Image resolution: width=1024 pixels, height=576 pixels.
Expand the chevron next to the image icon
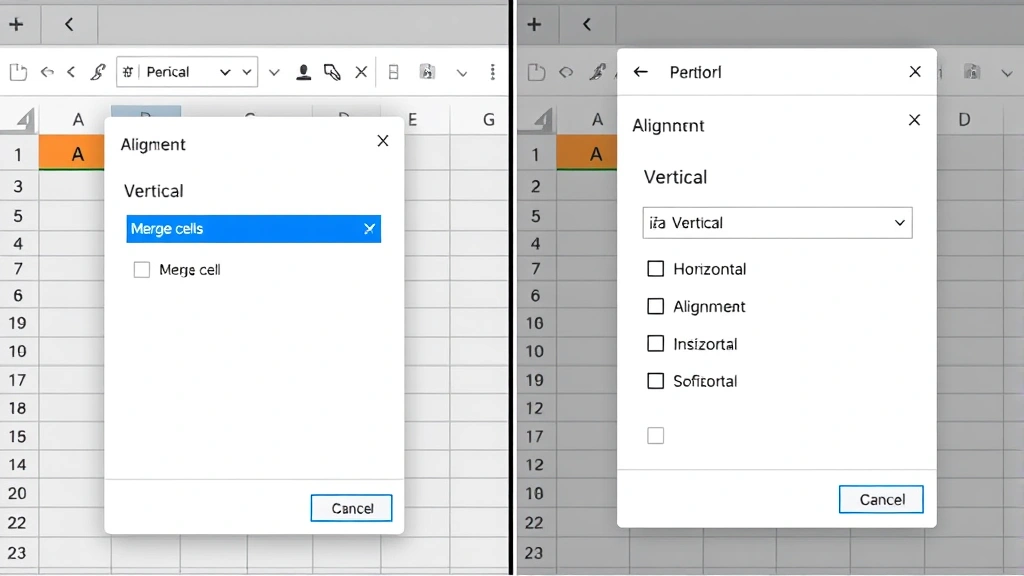[x=461, y=71]
